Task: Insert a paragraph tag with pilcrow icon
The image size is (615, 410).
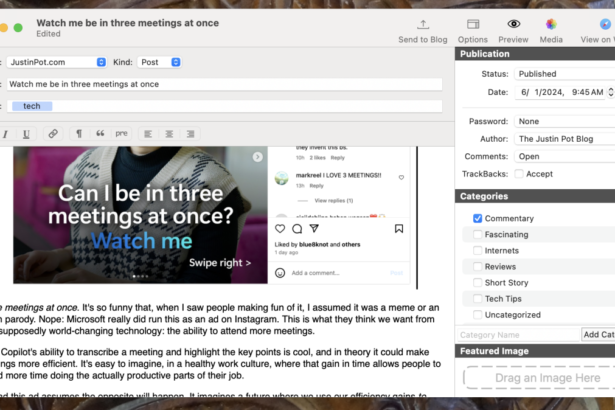Action: (78, 134)
